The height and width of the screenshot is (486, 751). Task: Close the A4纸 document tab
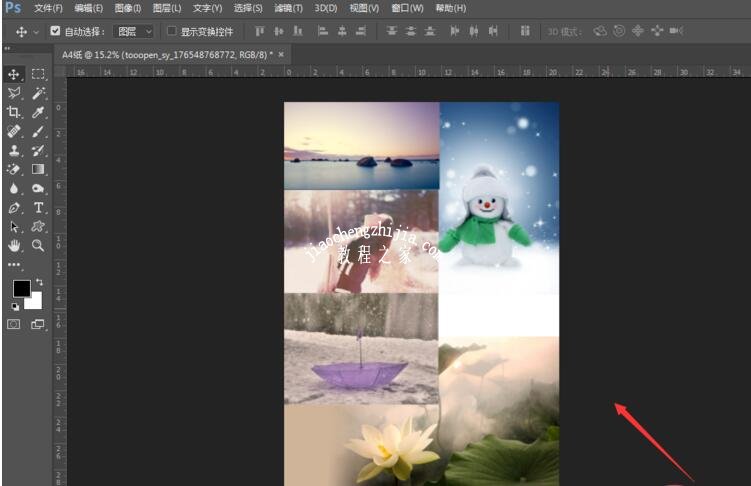280,54
